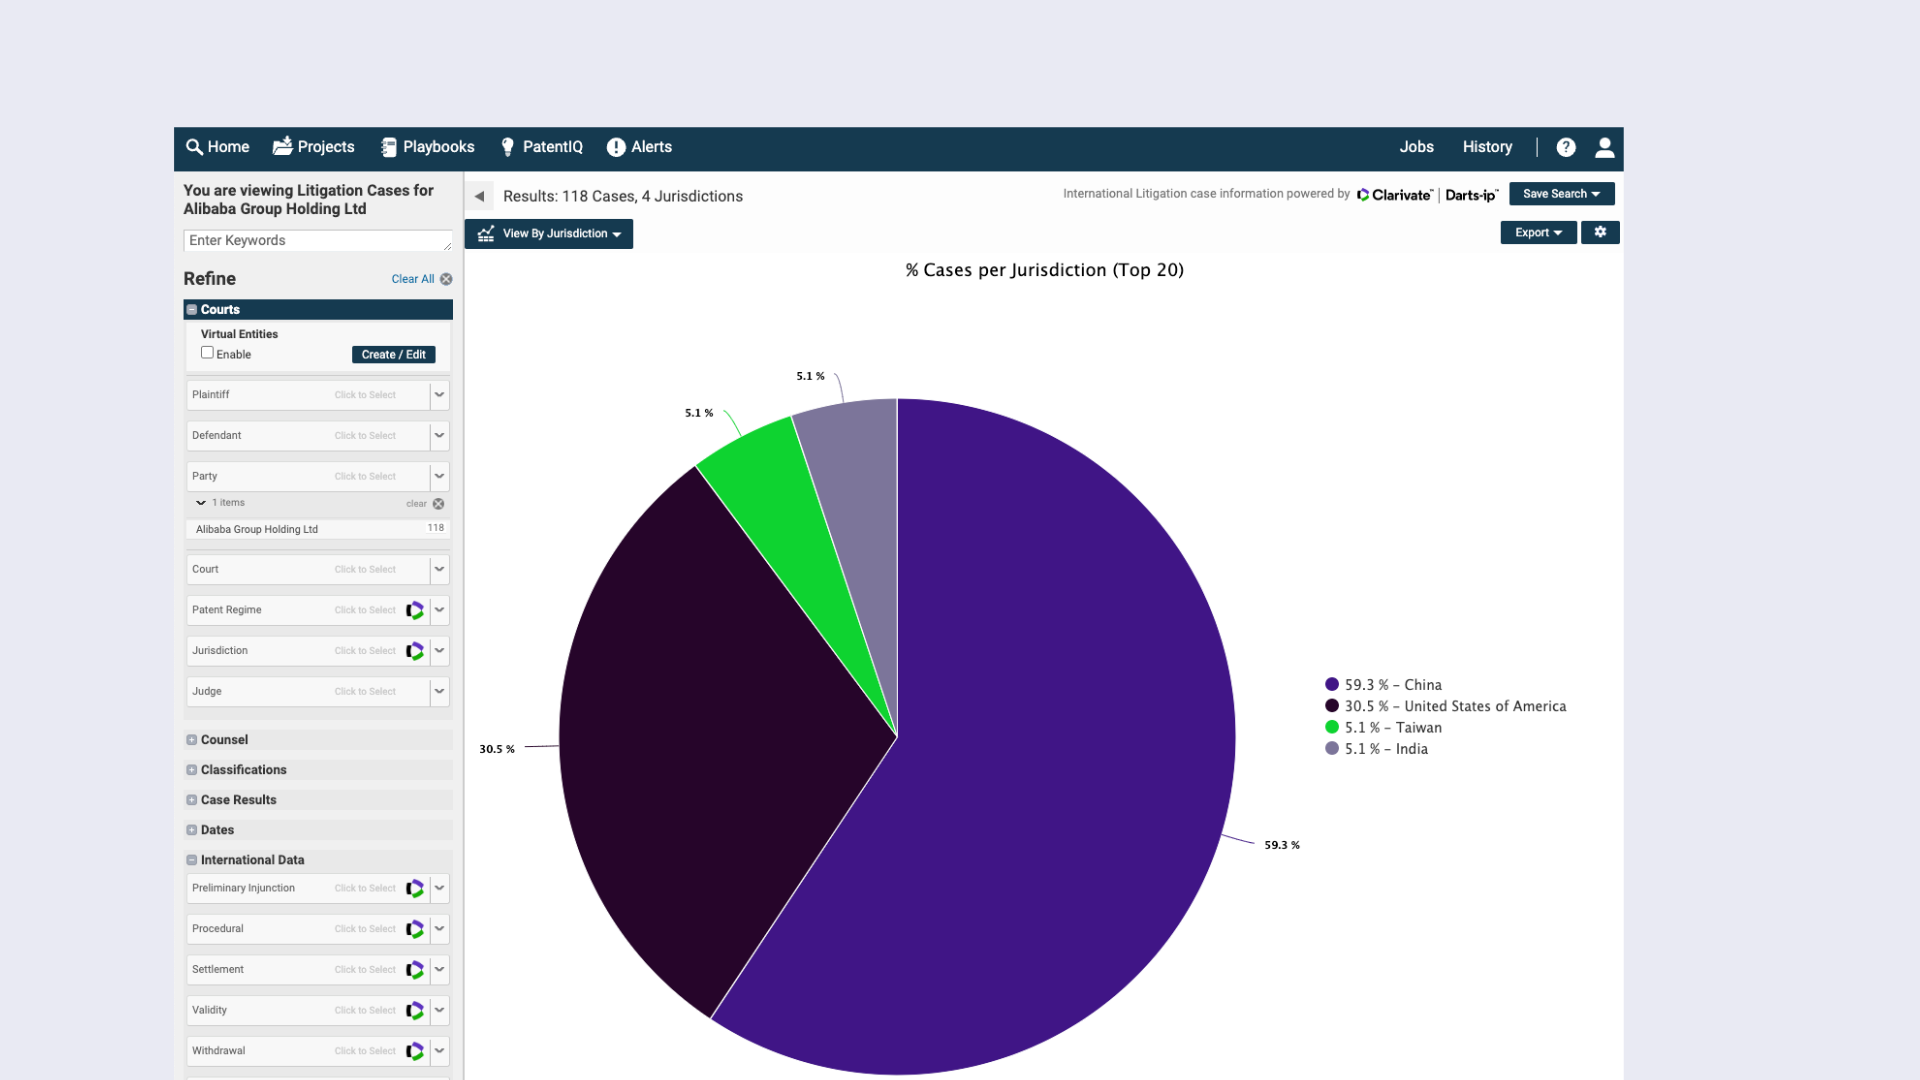Click Clarivate icon in Jurisdiction row

415,651
